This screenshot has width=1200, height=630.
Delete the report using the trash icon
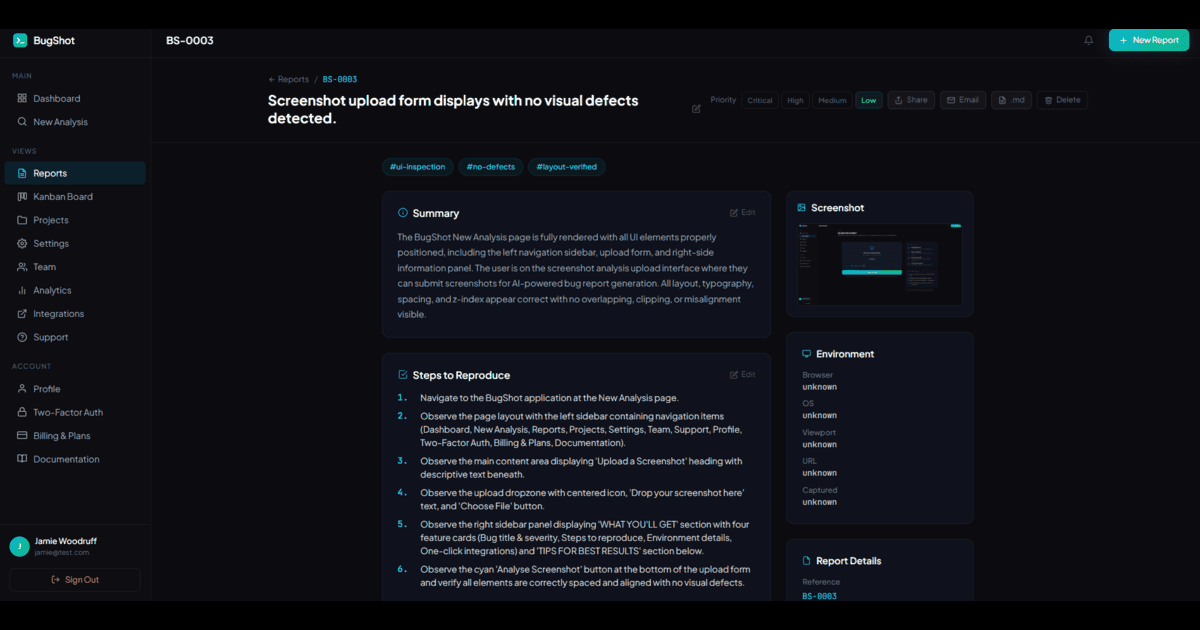point(1061,100)
